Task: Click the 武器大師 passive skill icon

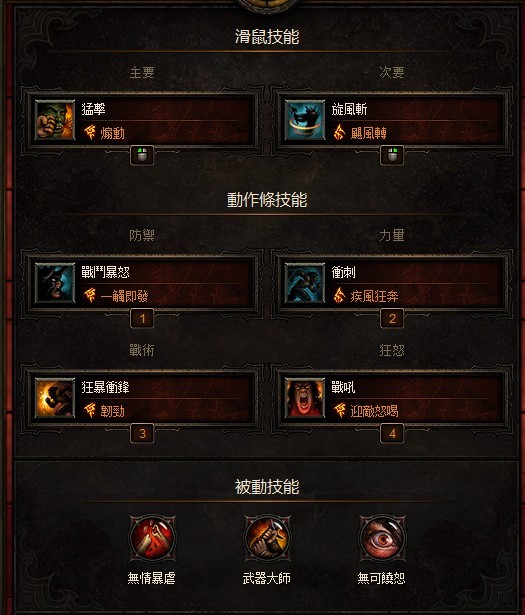Action: click(267, 538)
